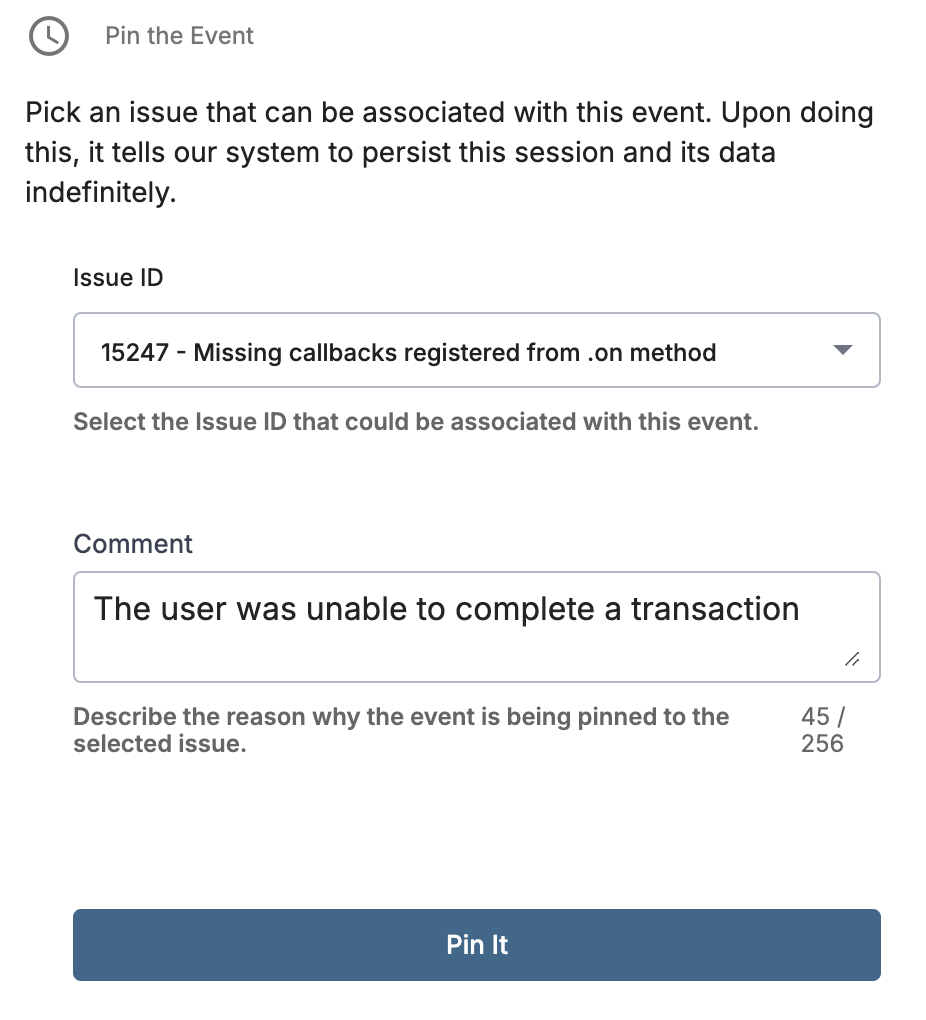Viewport: 926px width, 1020px height.
Task: Click the Comment field label
Action: pos(133,544)
